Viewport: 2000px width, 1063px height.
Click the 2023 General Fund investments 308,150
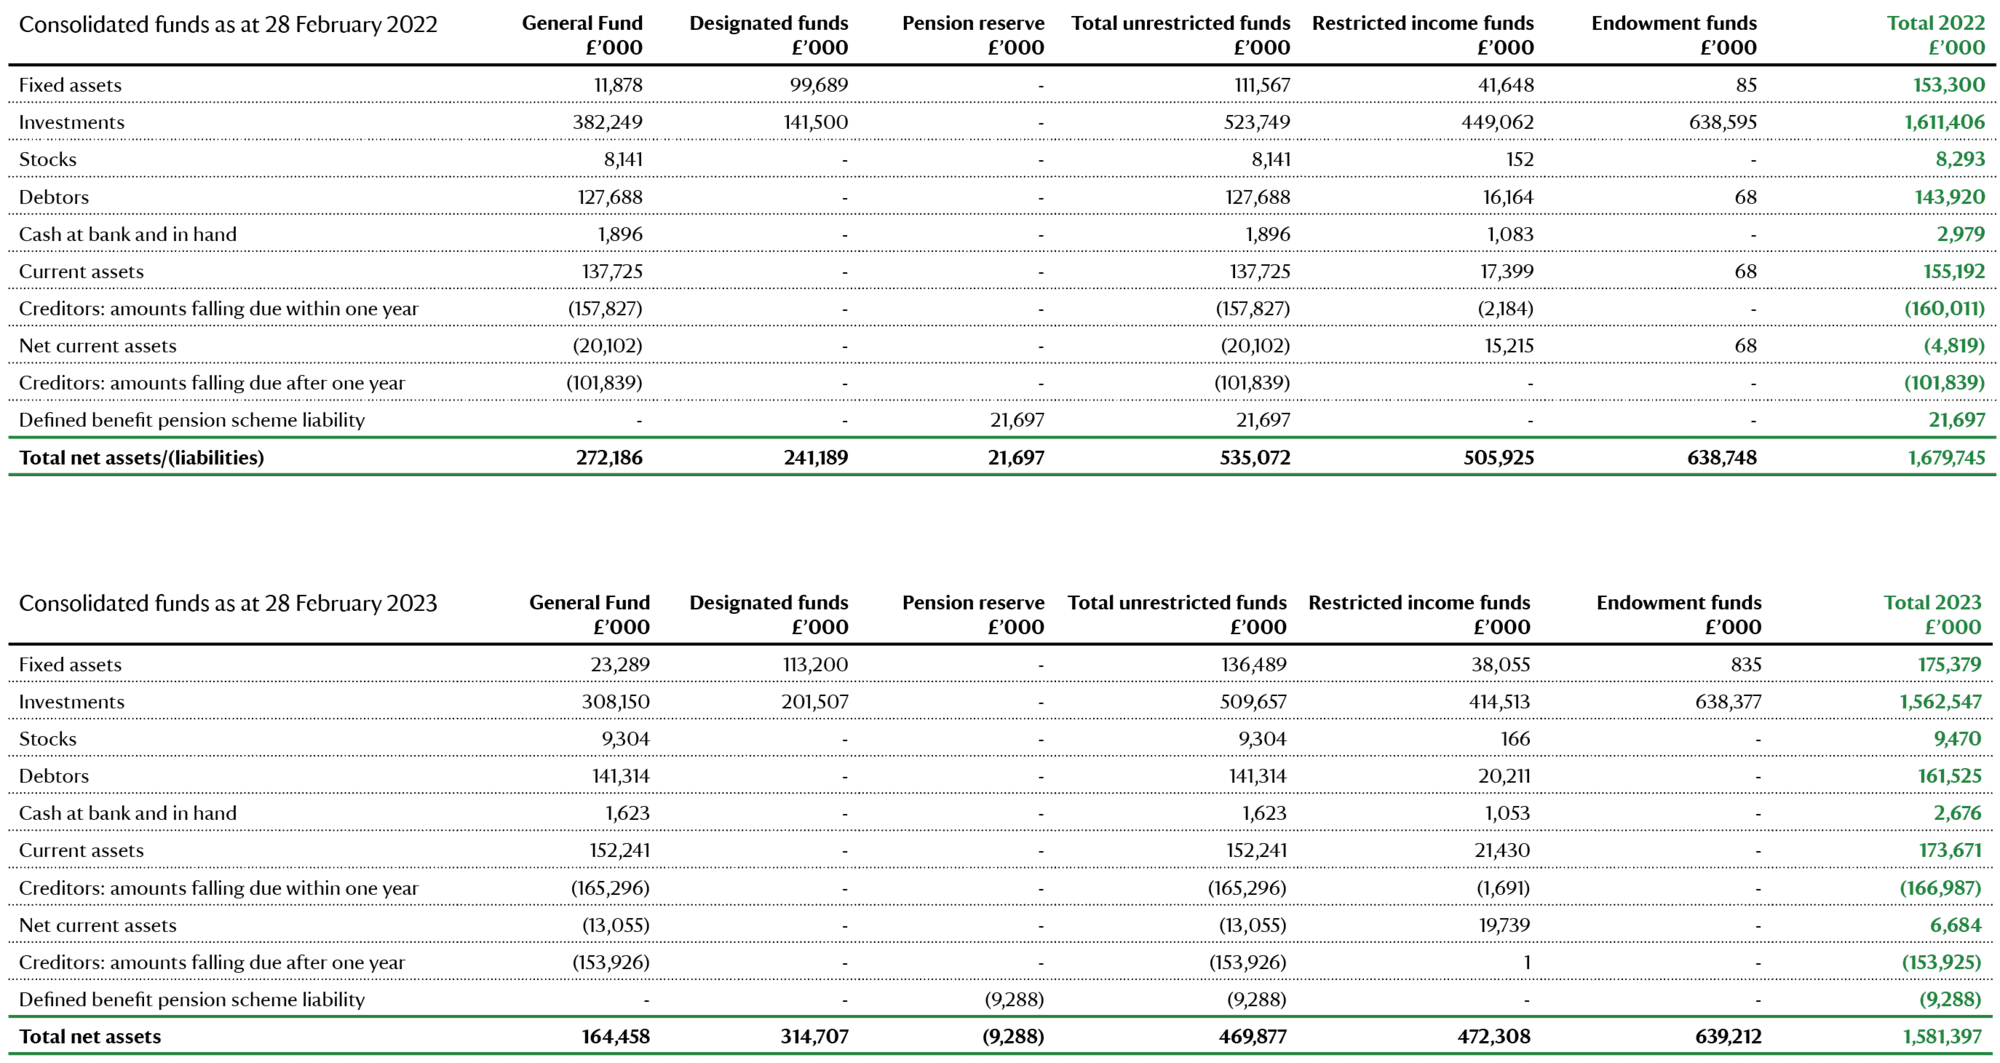tap(616, 702)
